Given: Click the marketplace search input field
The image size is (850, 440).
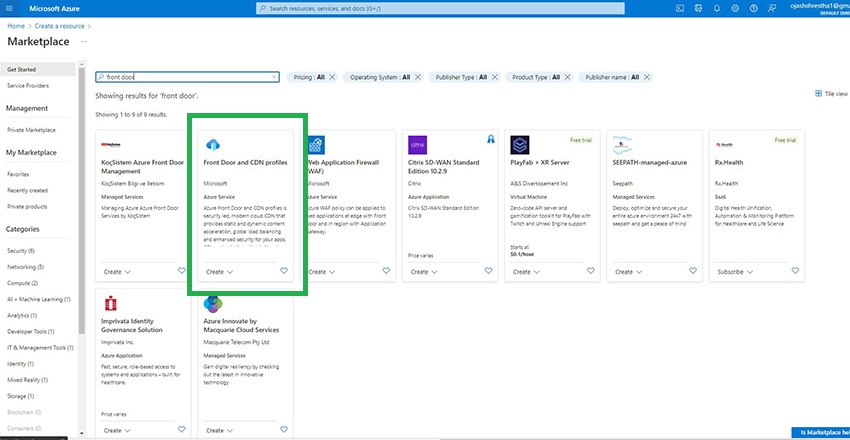Looking at the screenshot, I should [187, 77].
